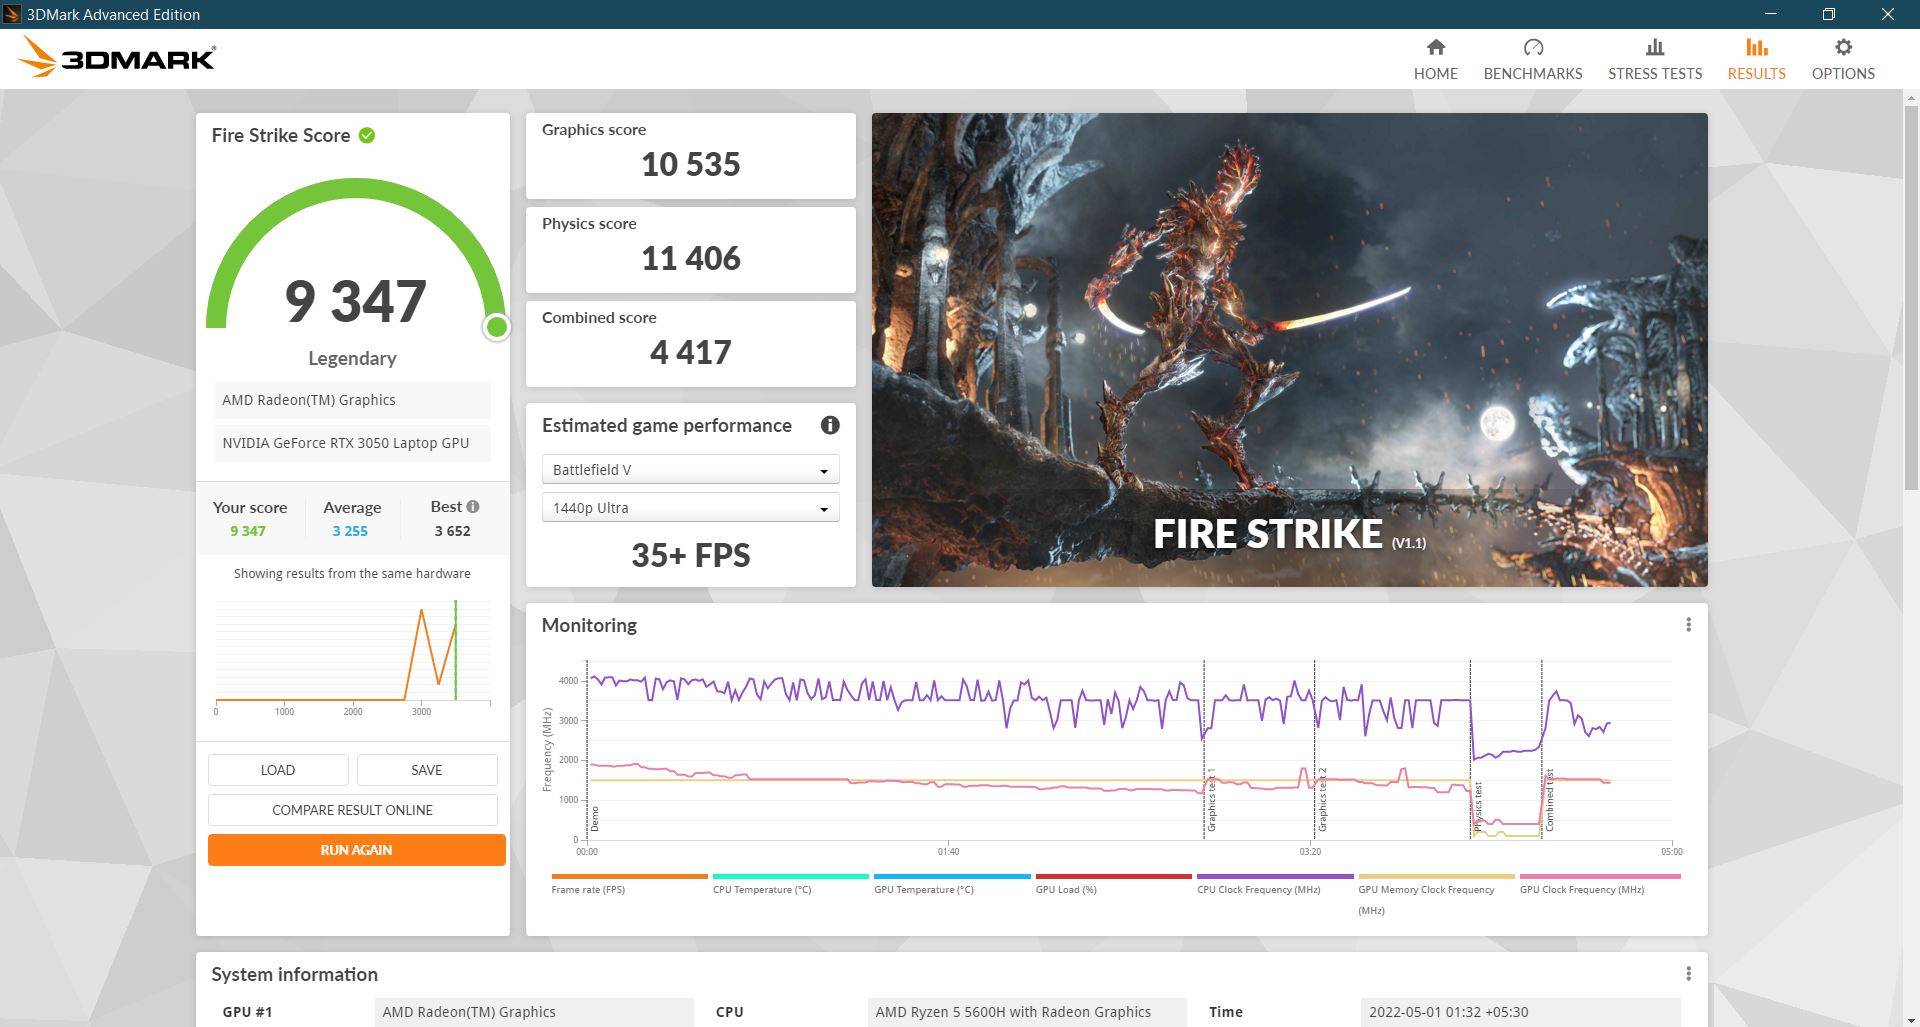This screenshot has height=1027, width=1920.
Task: Open the System information three-dot menu
Action: click(x=1688, y=974)
